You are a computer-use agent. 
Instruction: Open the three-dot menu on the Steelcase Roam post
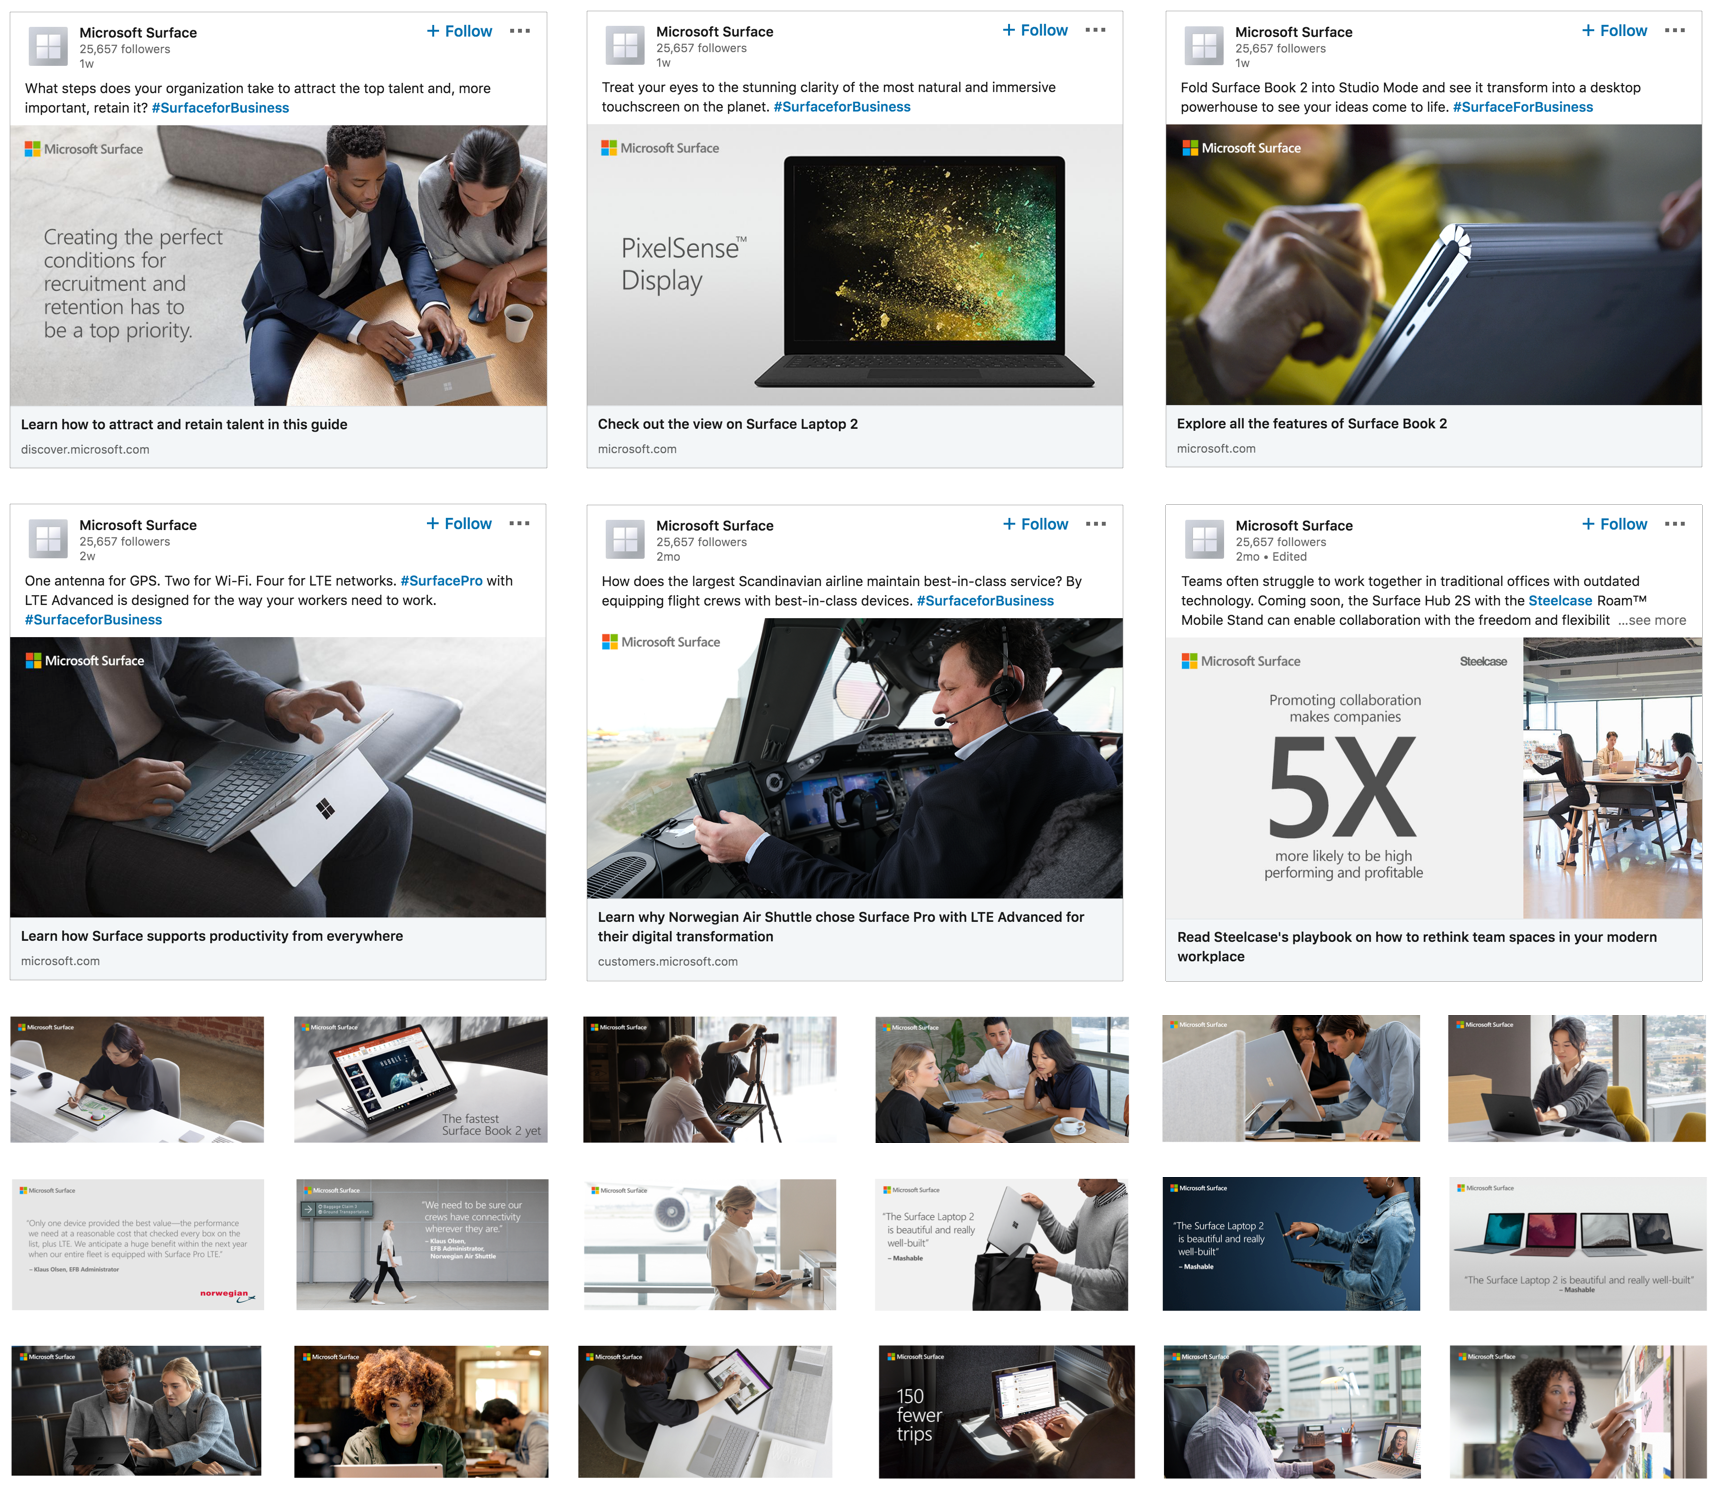click(x=1675, y=524)
